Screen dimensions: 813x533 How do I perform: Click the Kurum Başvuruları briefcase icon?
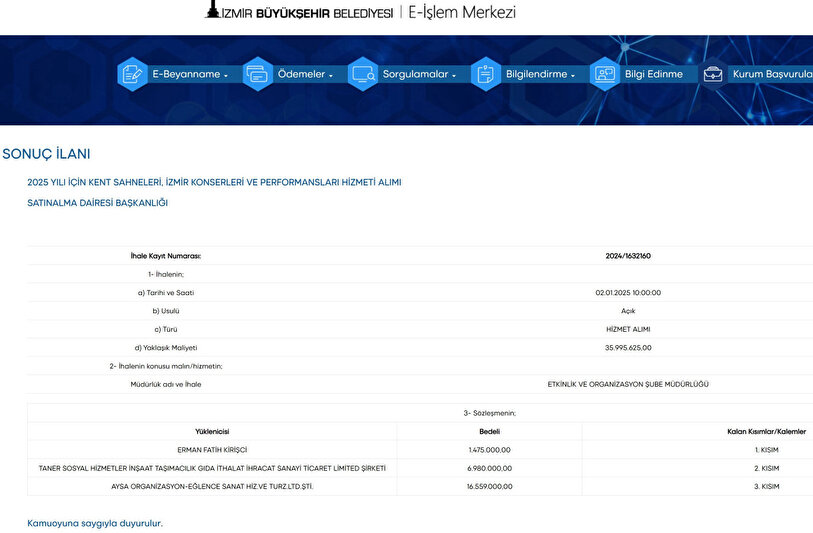coord(713,74)
